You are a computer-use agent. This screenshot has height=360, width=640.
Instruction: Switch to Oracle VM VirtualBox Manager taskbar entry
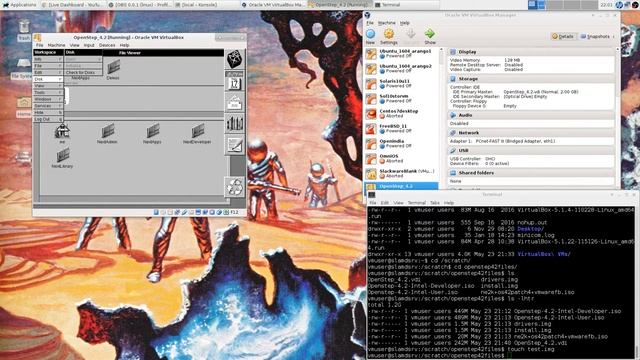[x=273, y=5]
